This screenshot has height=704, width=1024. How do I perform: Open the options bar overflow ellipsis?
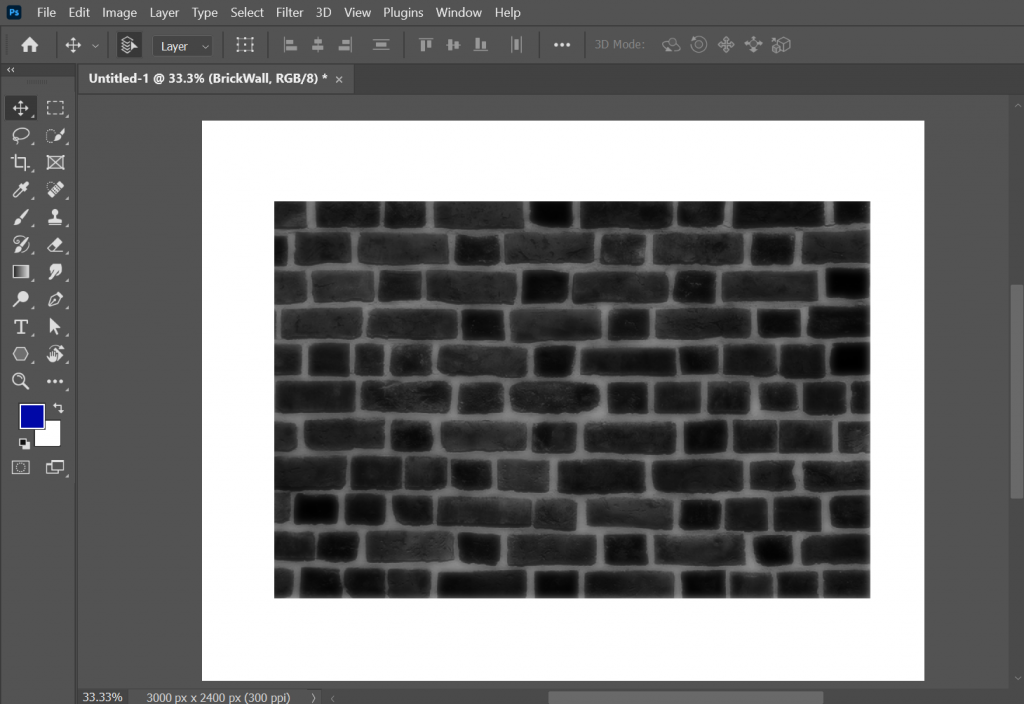pos(561,44)
